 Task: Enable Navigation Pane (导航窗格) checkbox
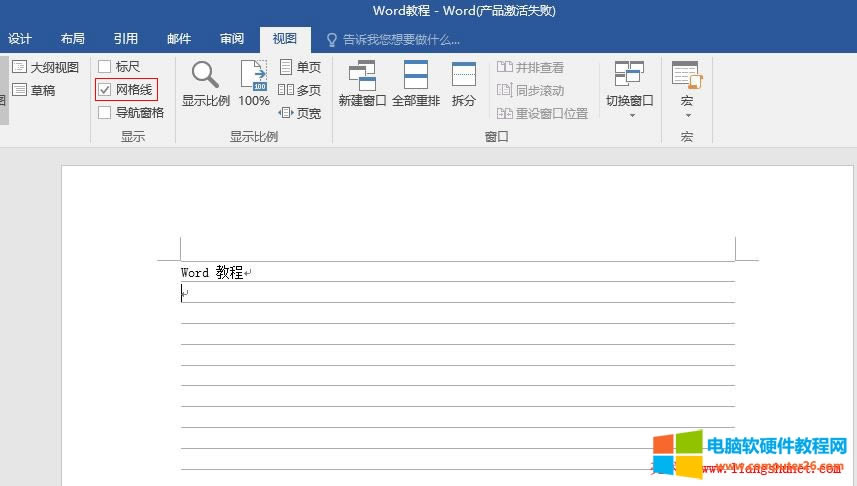105,113
